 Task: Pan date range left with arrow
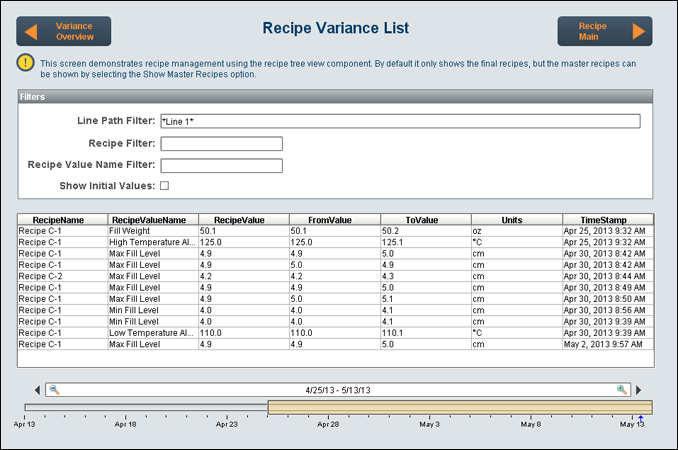[x=38, y=390]
